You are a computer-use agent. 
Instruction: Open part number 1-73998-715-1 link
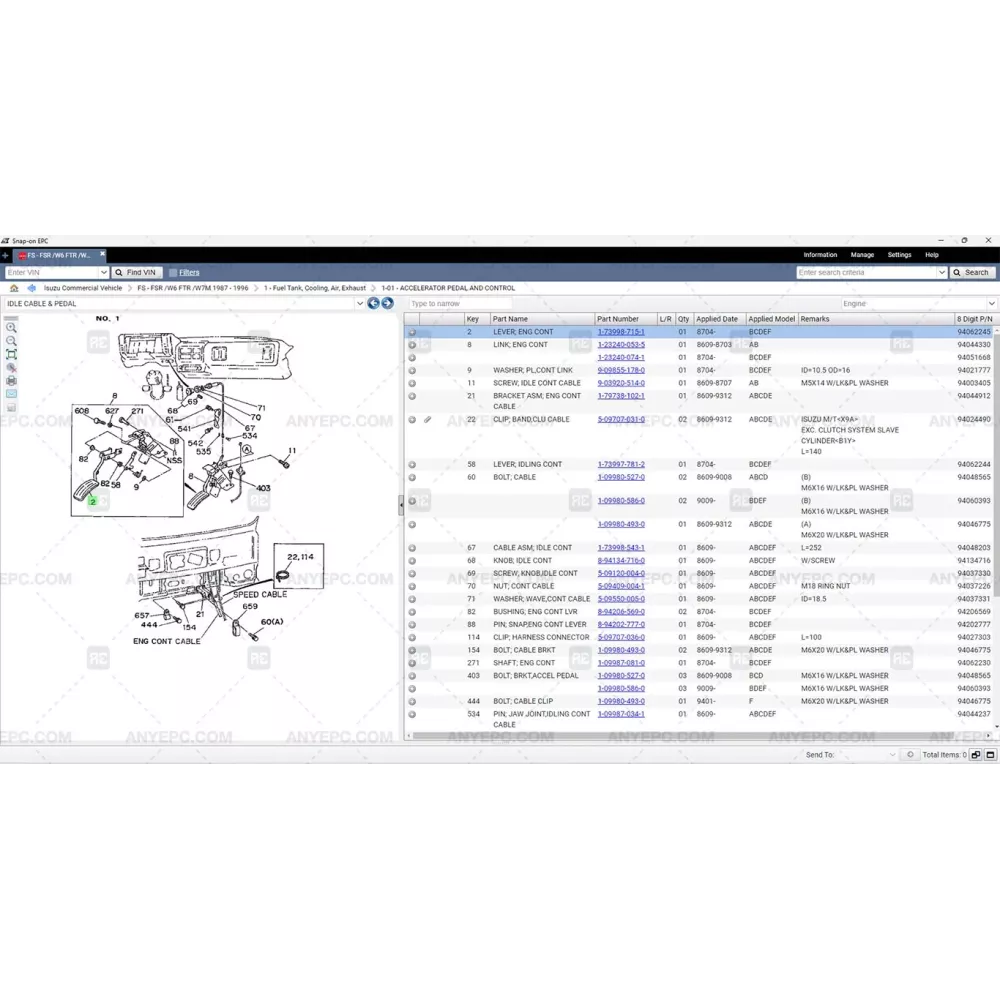tap(620, 332)
